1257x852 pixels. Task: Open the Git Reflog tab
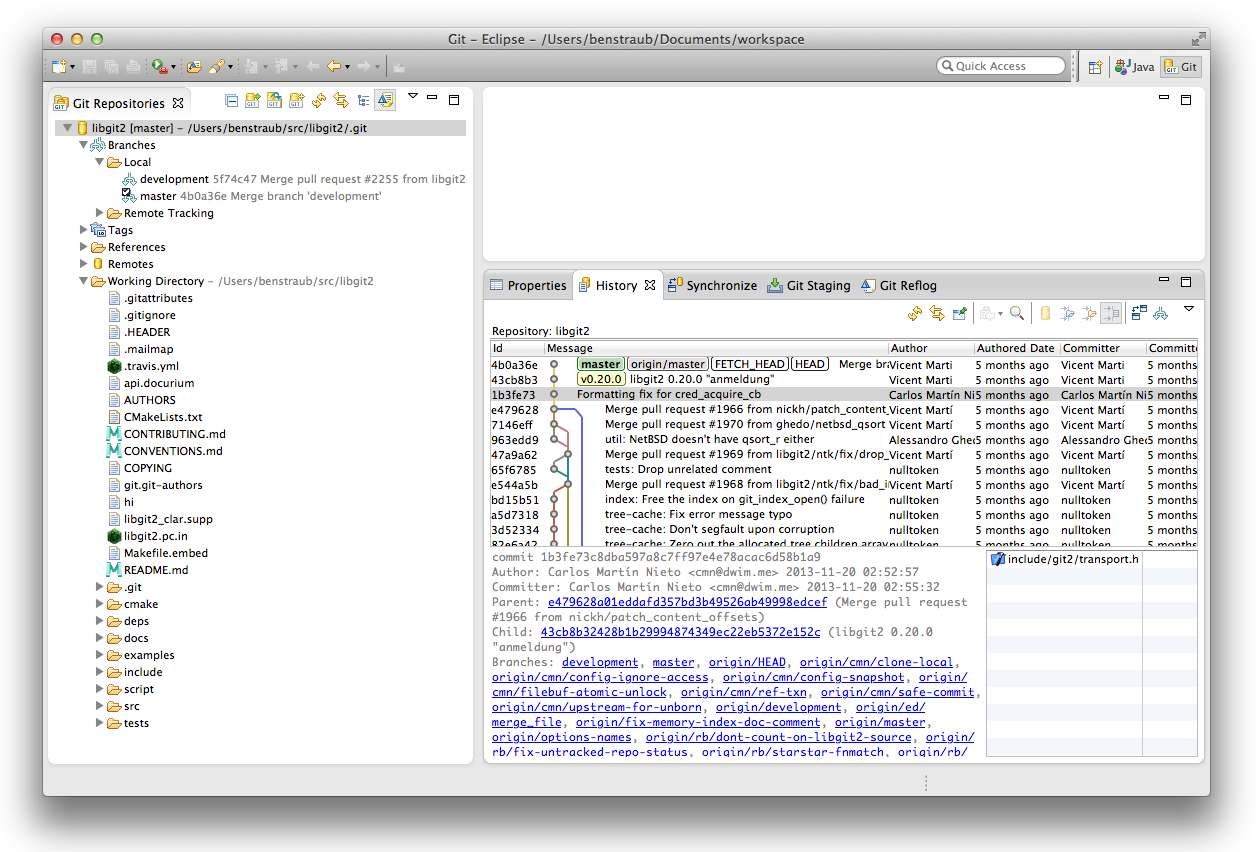899,286
